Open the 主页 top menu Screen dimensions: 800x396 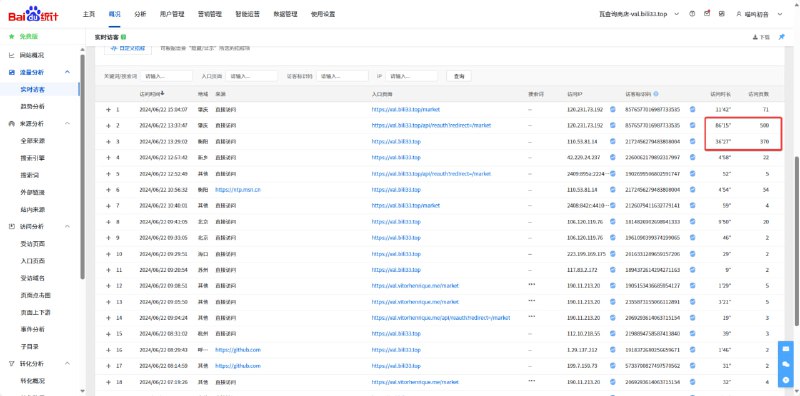89,14
